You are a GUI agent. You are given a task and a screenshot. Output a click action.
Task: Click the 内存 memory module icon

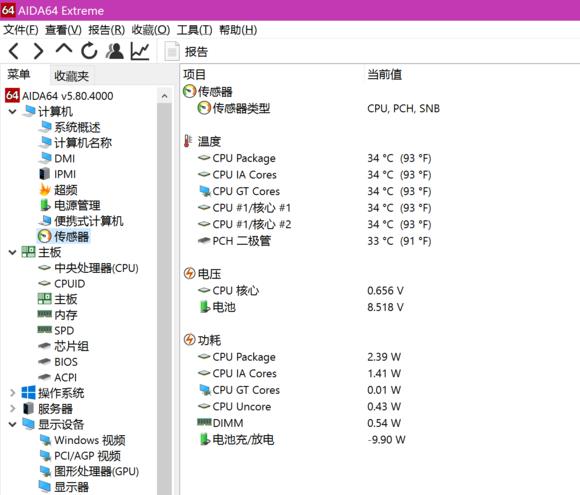tap(45, 314)
